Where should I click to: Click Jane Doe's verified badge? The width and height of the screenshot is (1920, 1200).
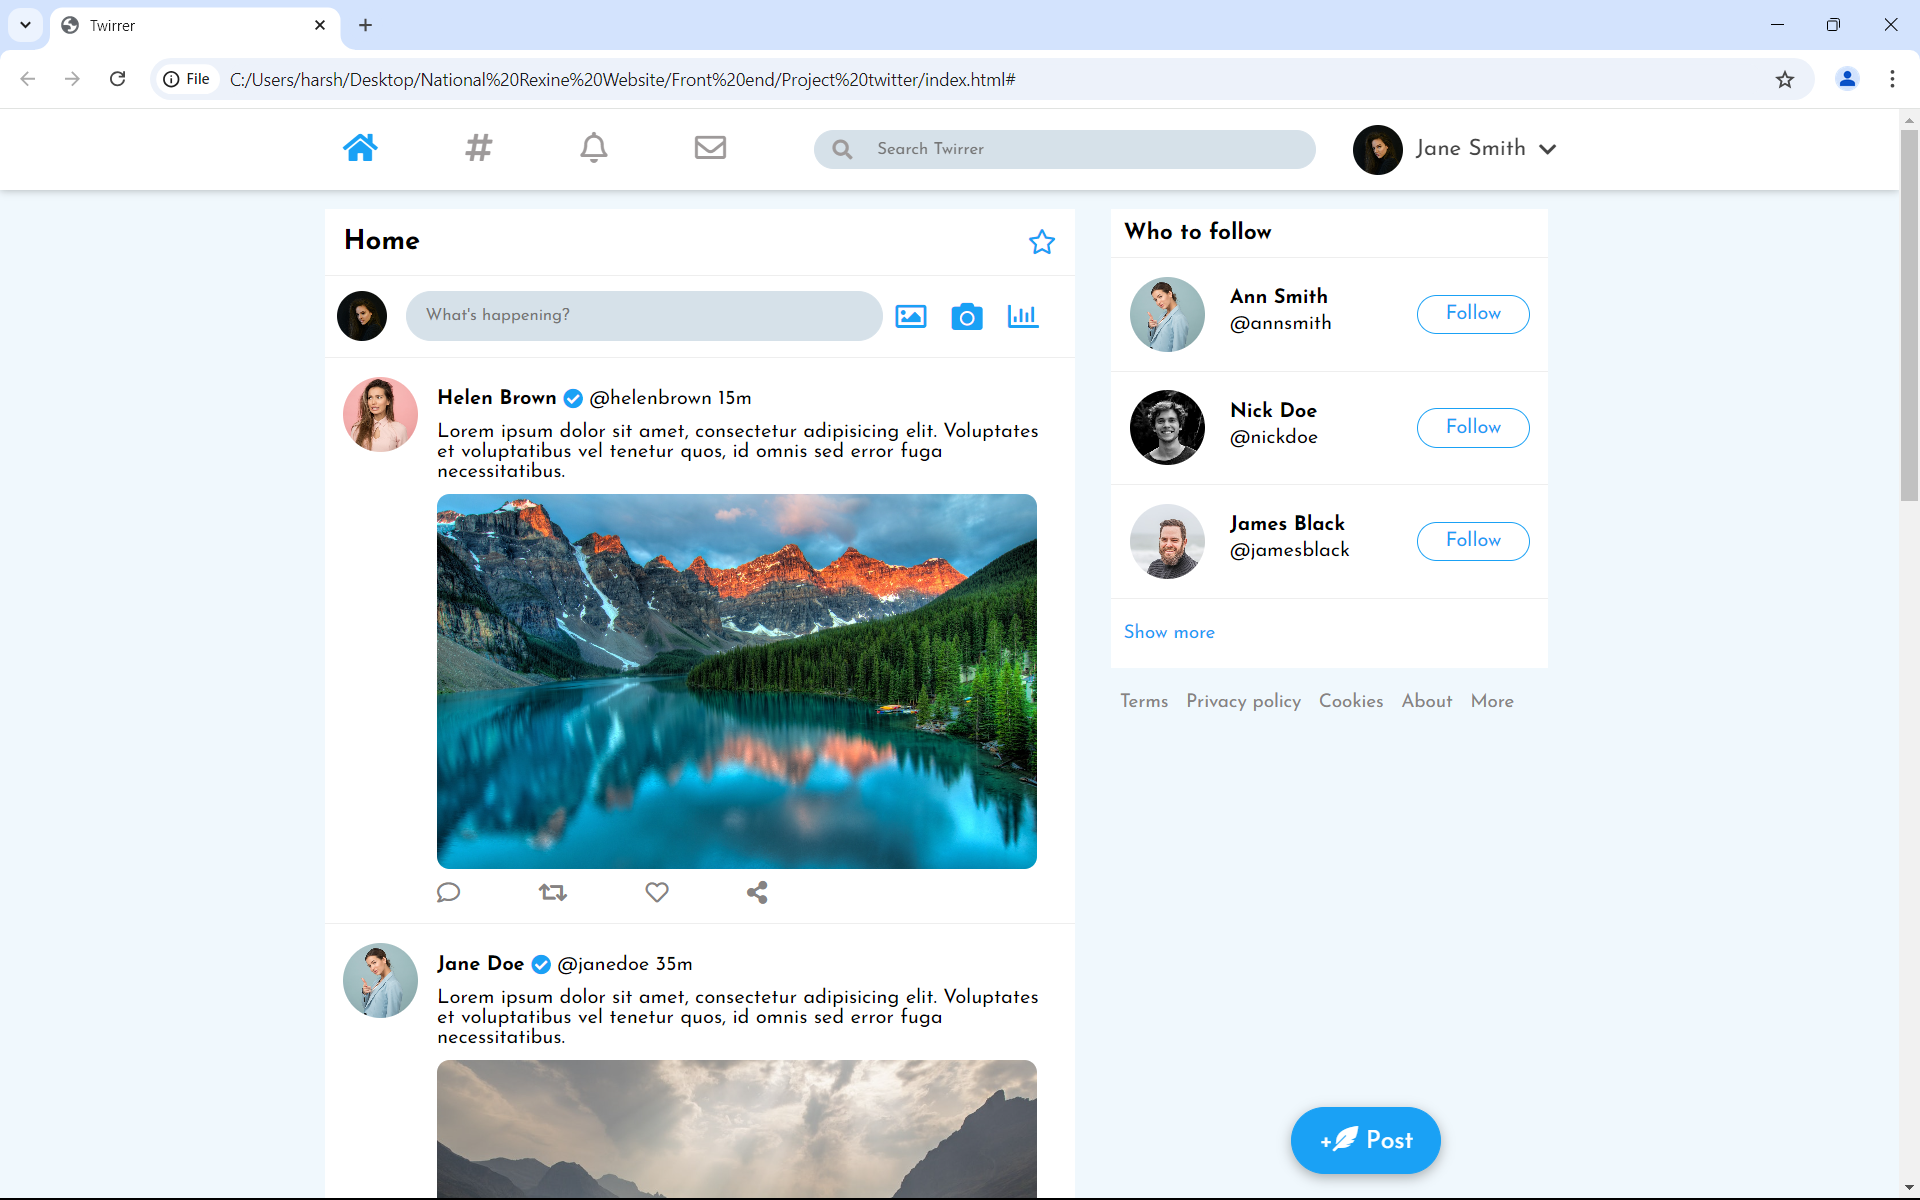pyautogui.click(x=541, y=964)
